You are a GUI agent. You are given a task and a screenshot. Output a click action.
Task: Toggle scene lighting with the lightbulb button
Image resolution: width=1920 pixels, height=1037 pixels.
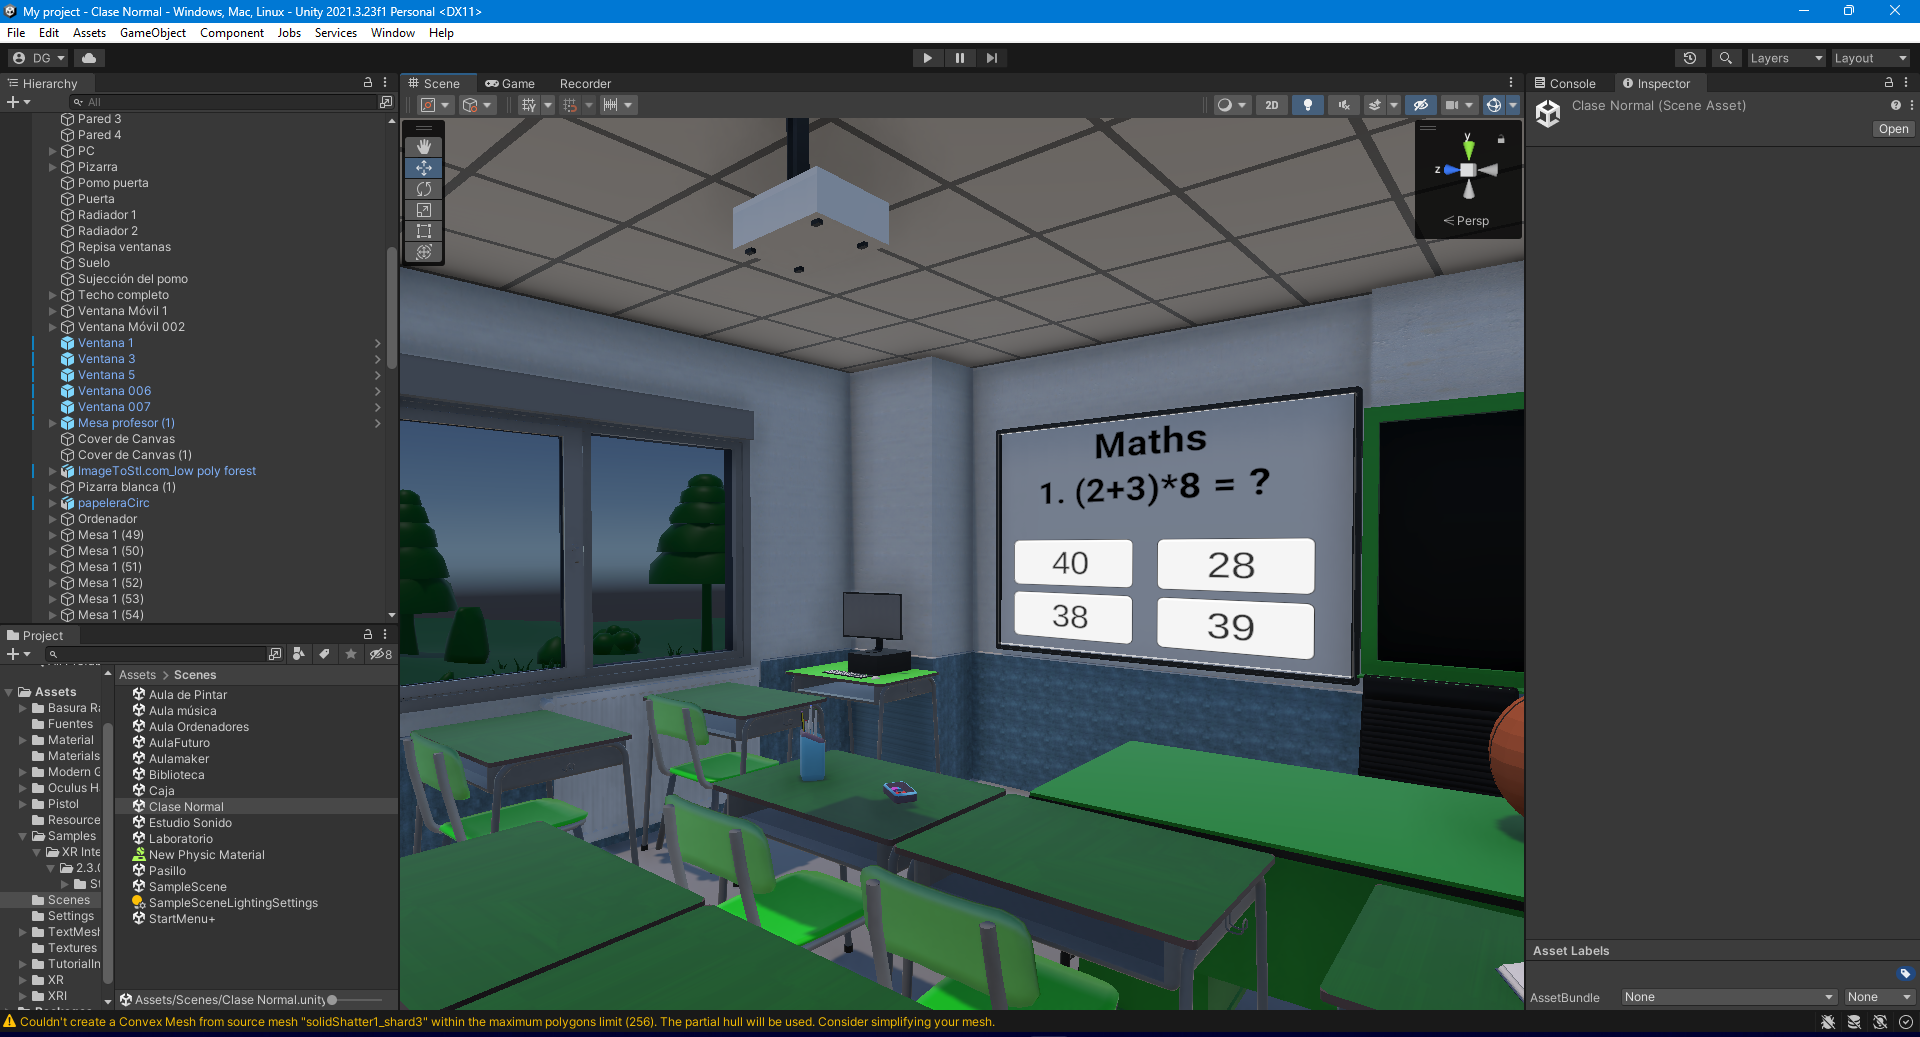1307,105
